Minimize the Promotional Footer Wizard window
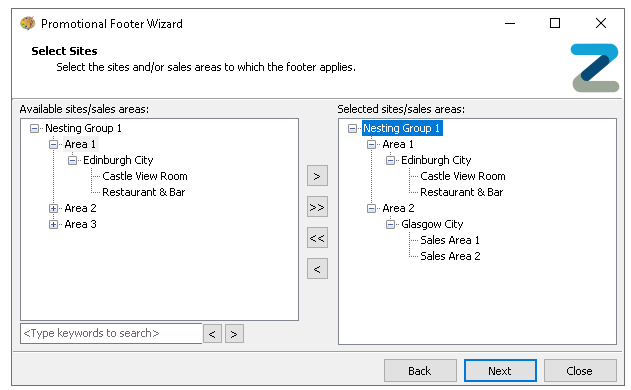The width and height of the screenshot is (631, 390). tap(510, 23)
